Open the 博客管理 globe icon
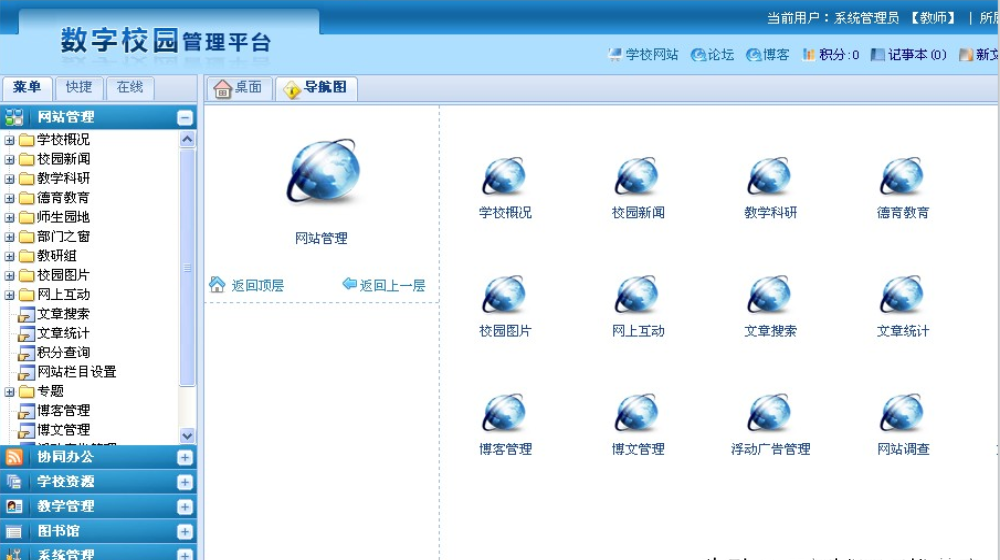The width and height of the screenshot is (1000, 560). pos(504,412)
